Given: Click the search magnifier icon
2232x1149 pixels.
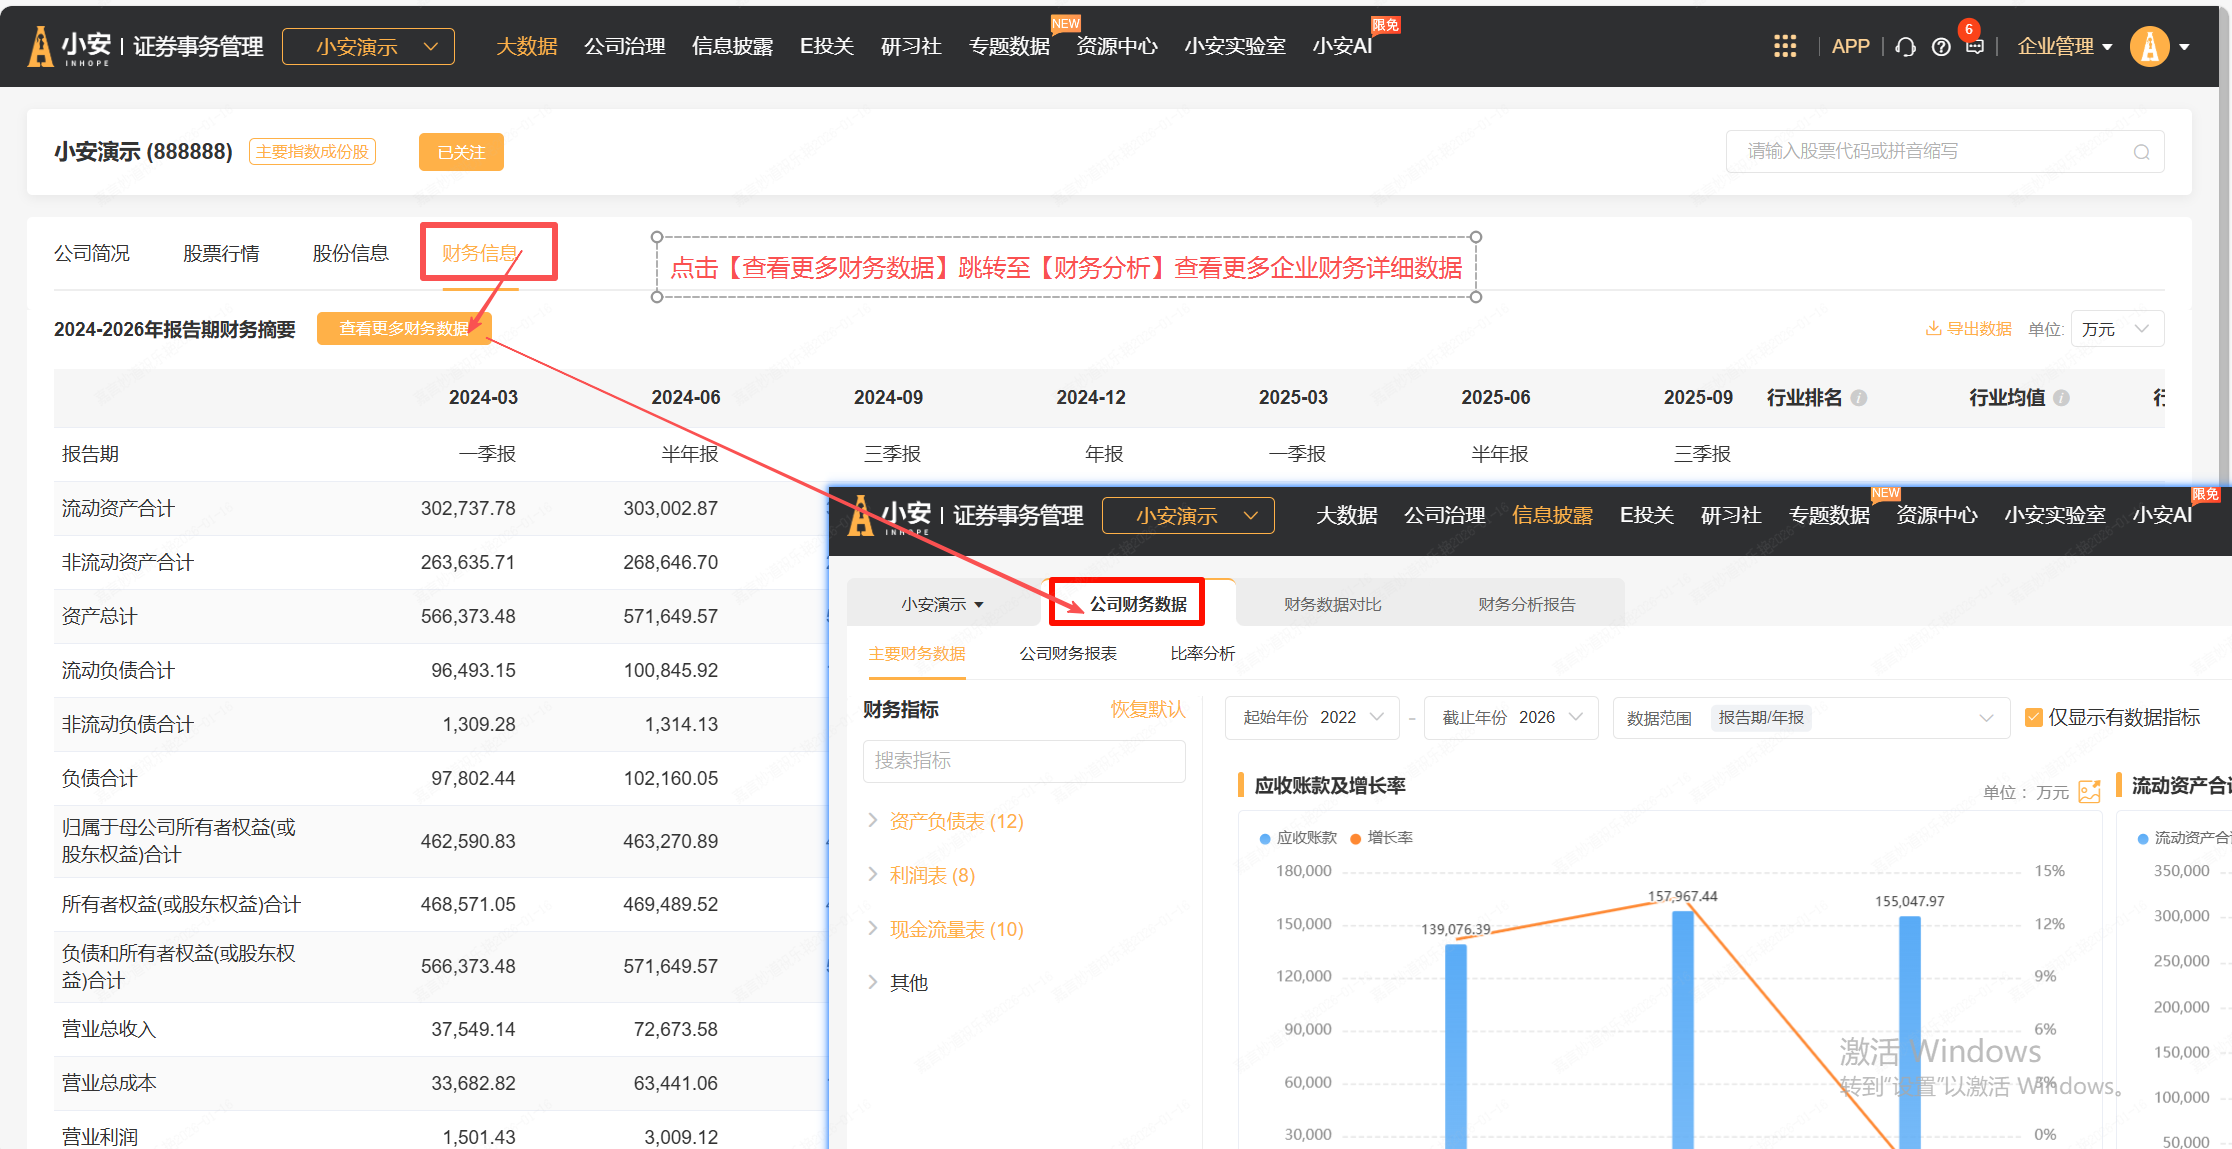Looking at the screenshot, I should pos(2141,152).
